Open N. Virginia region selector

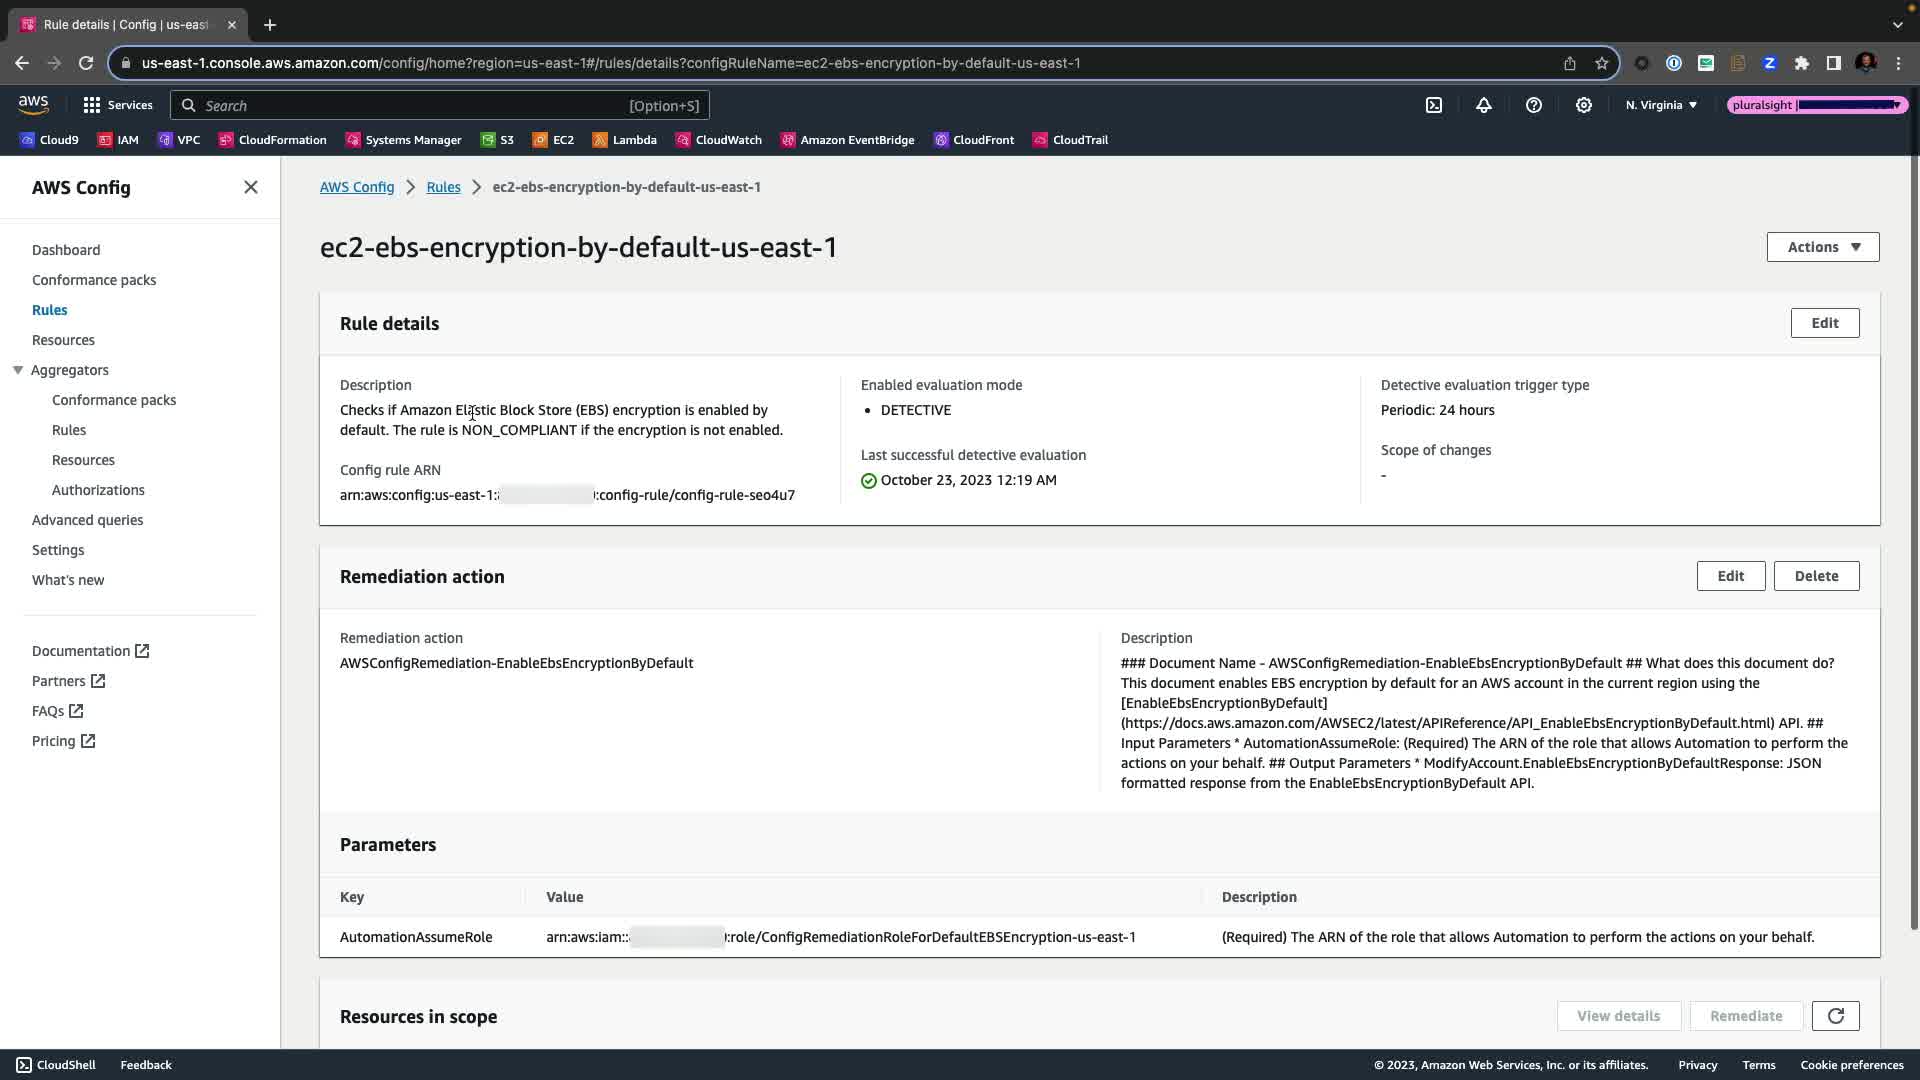pos(1661,105)
